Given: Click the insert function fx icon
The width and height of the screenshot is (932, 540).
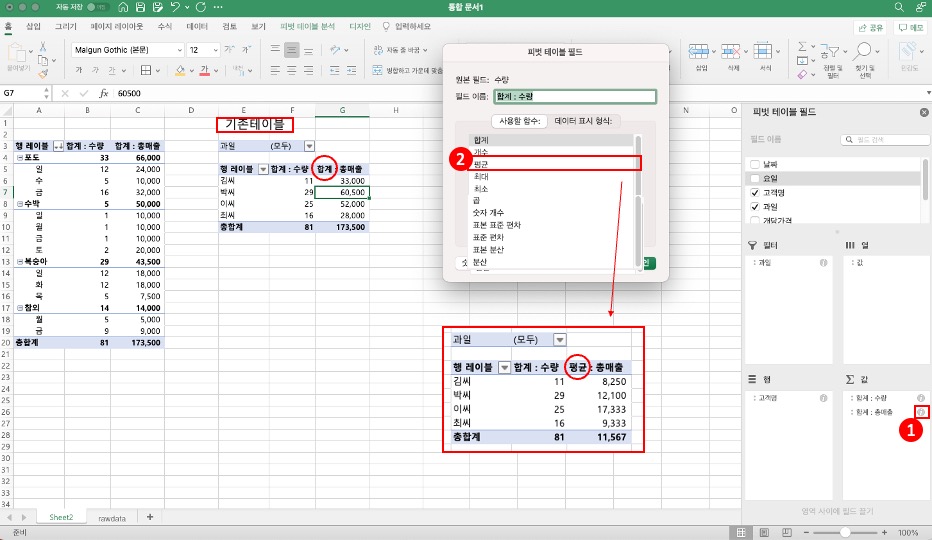Looking at the screenshot, I should click(103, 92).
